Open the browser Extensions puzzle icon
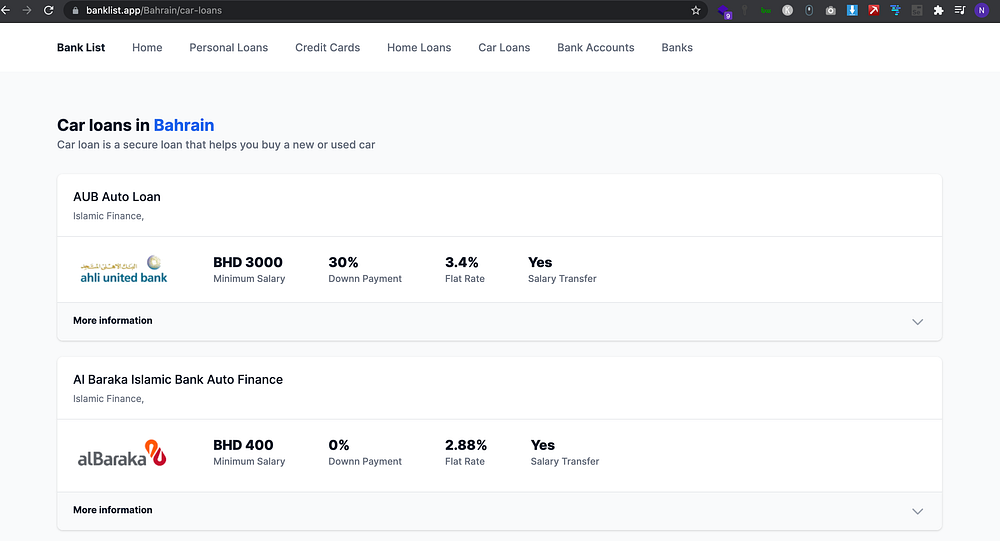 [x=938, y=10]
